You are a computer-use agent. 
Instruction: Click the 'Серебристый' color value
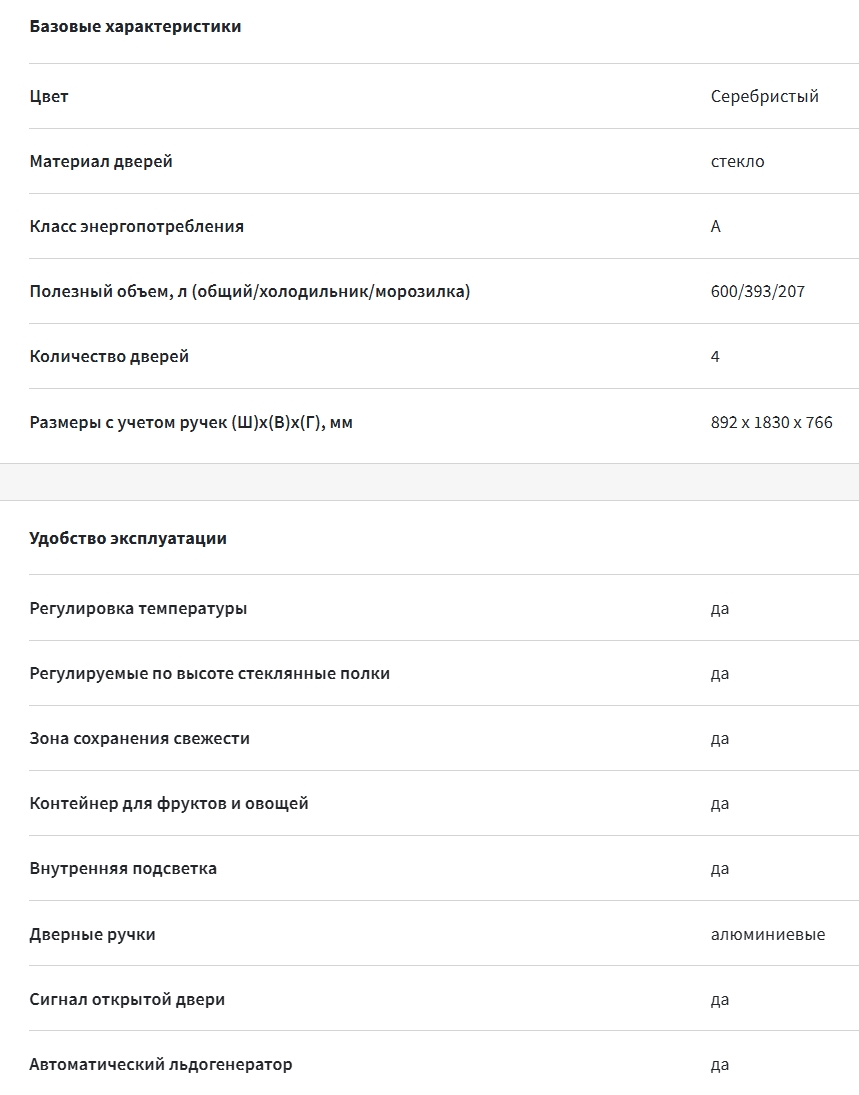[765, 96]
